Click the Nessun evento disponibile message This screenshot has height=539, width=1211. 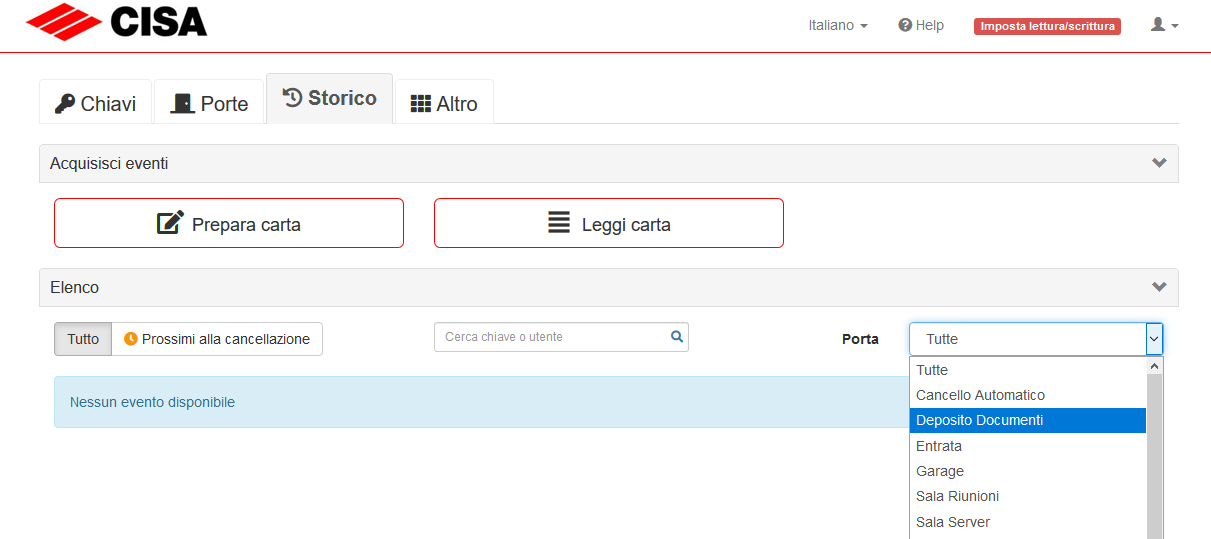[152, 402]
